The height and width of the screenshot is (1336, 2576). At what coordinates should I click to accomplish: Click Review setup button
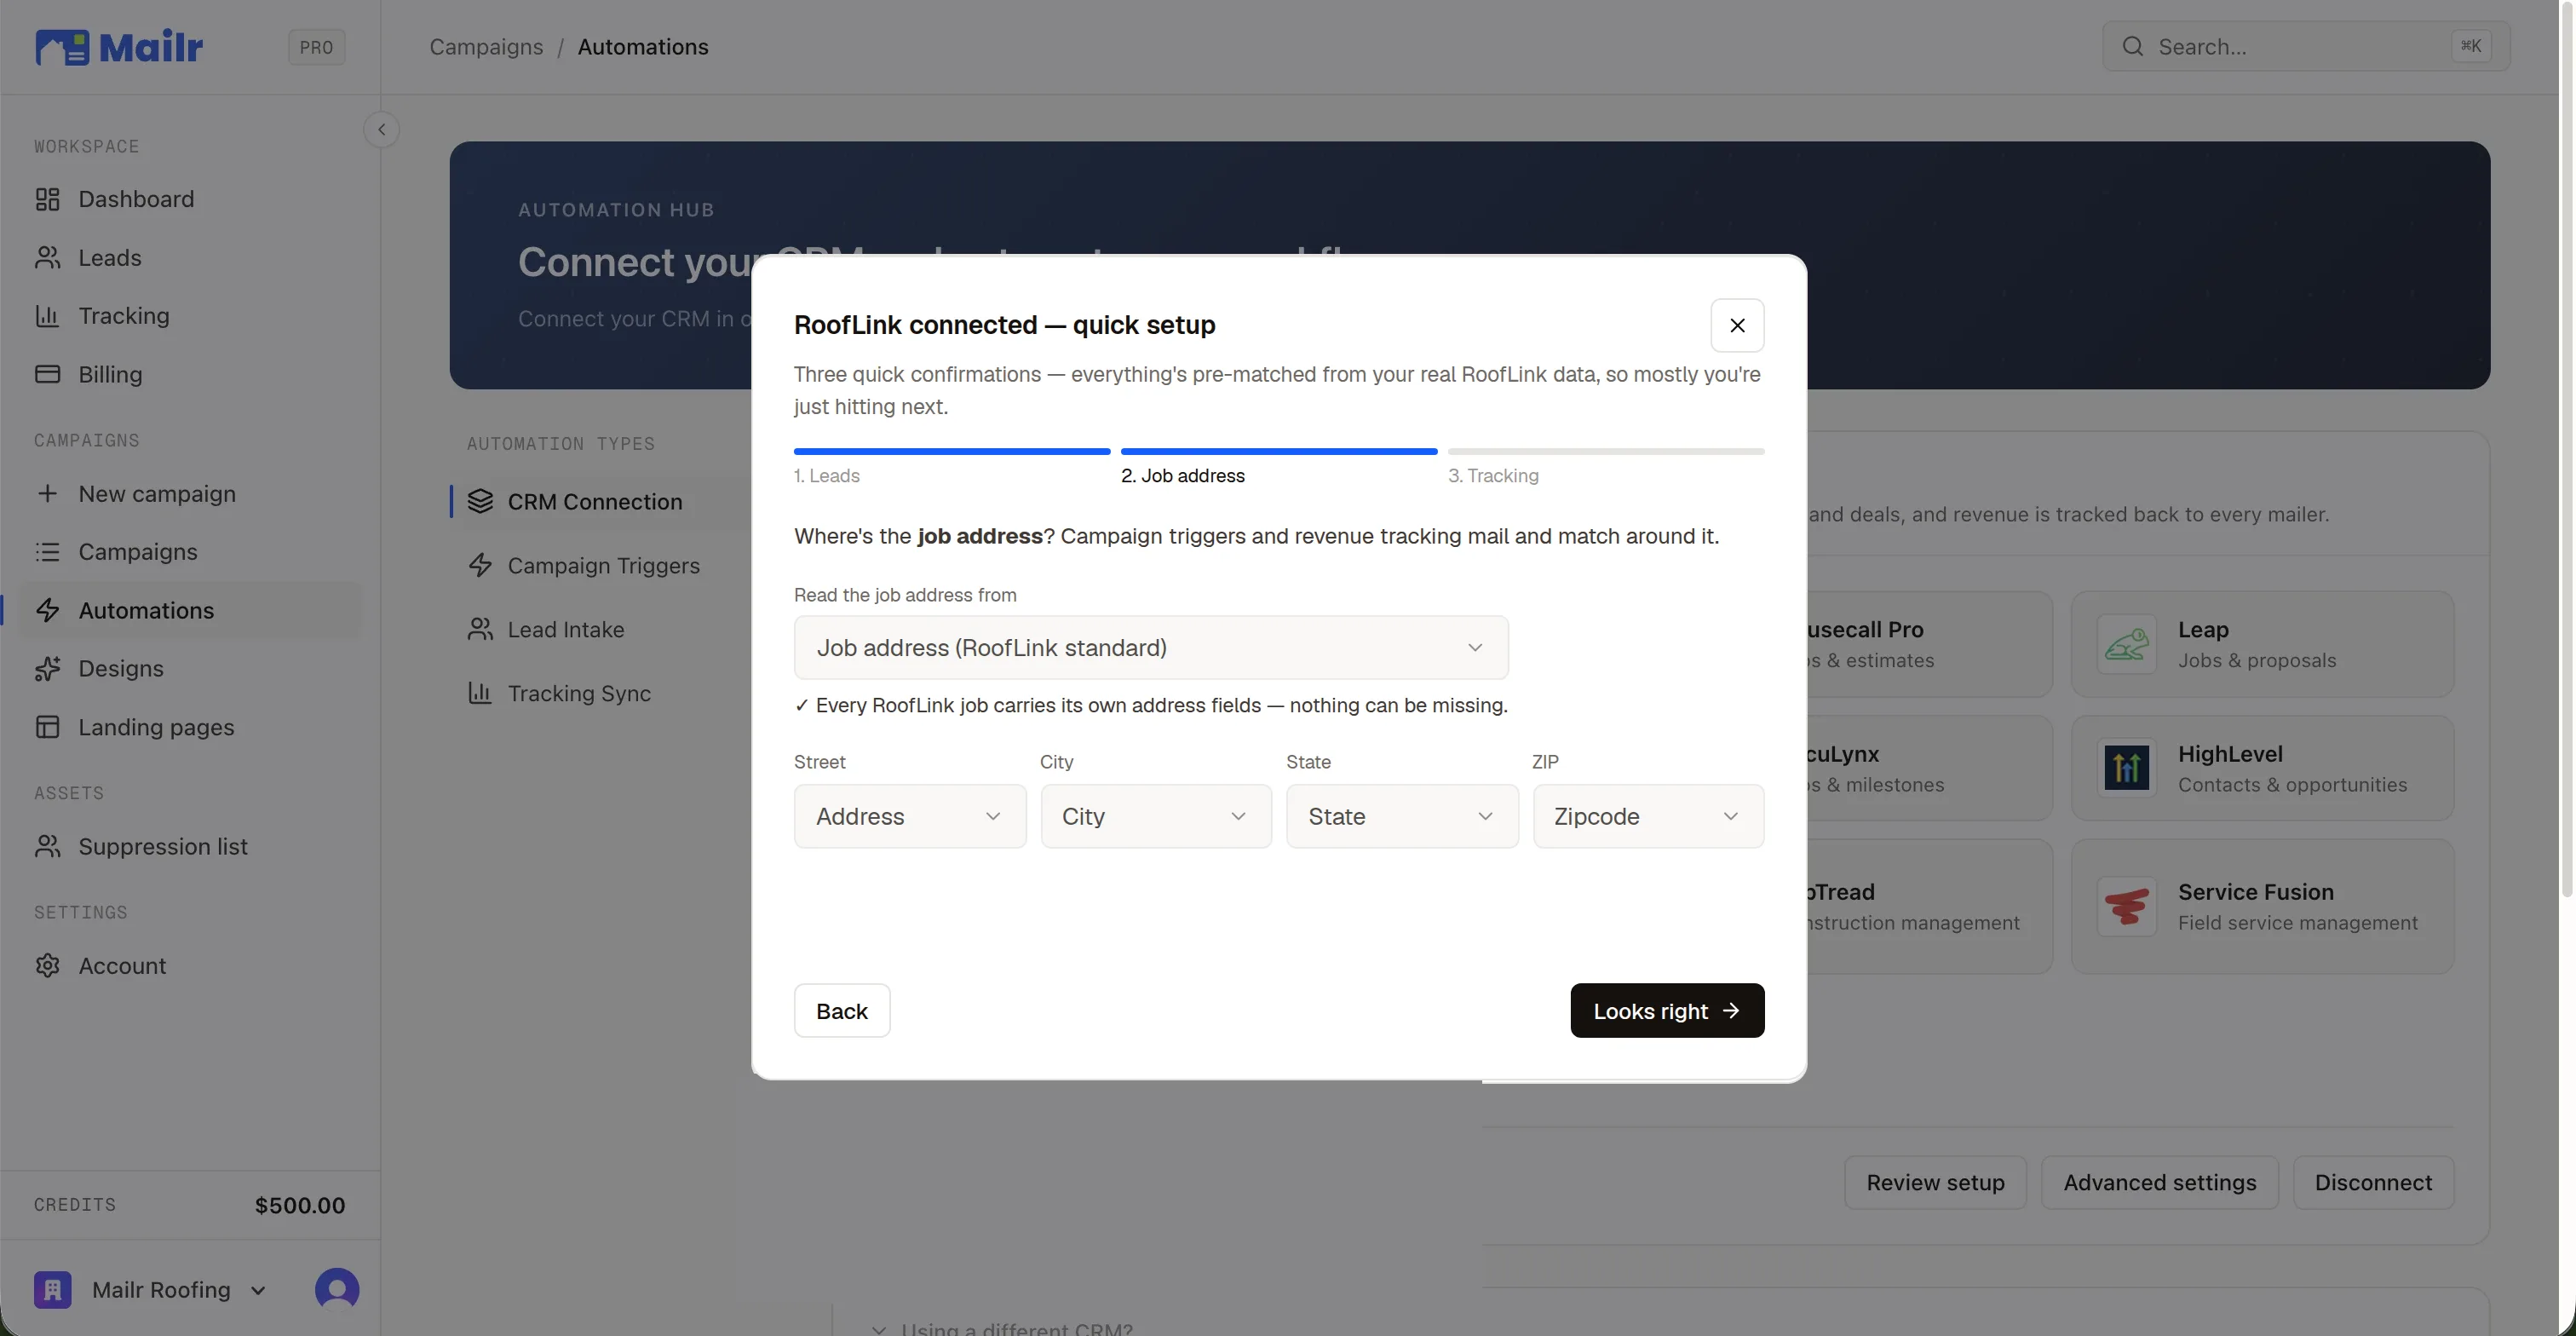(x=1935, y=1183)
